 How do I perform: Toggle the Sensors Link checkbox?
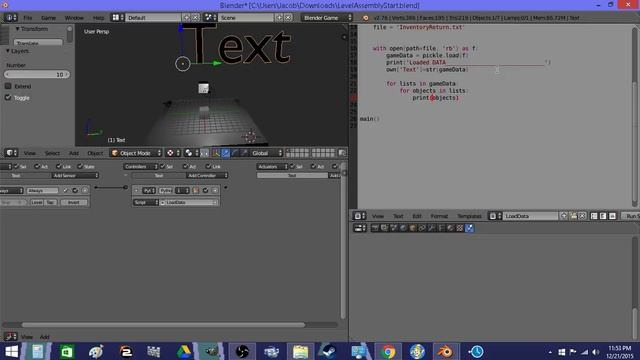click(59, 166)
